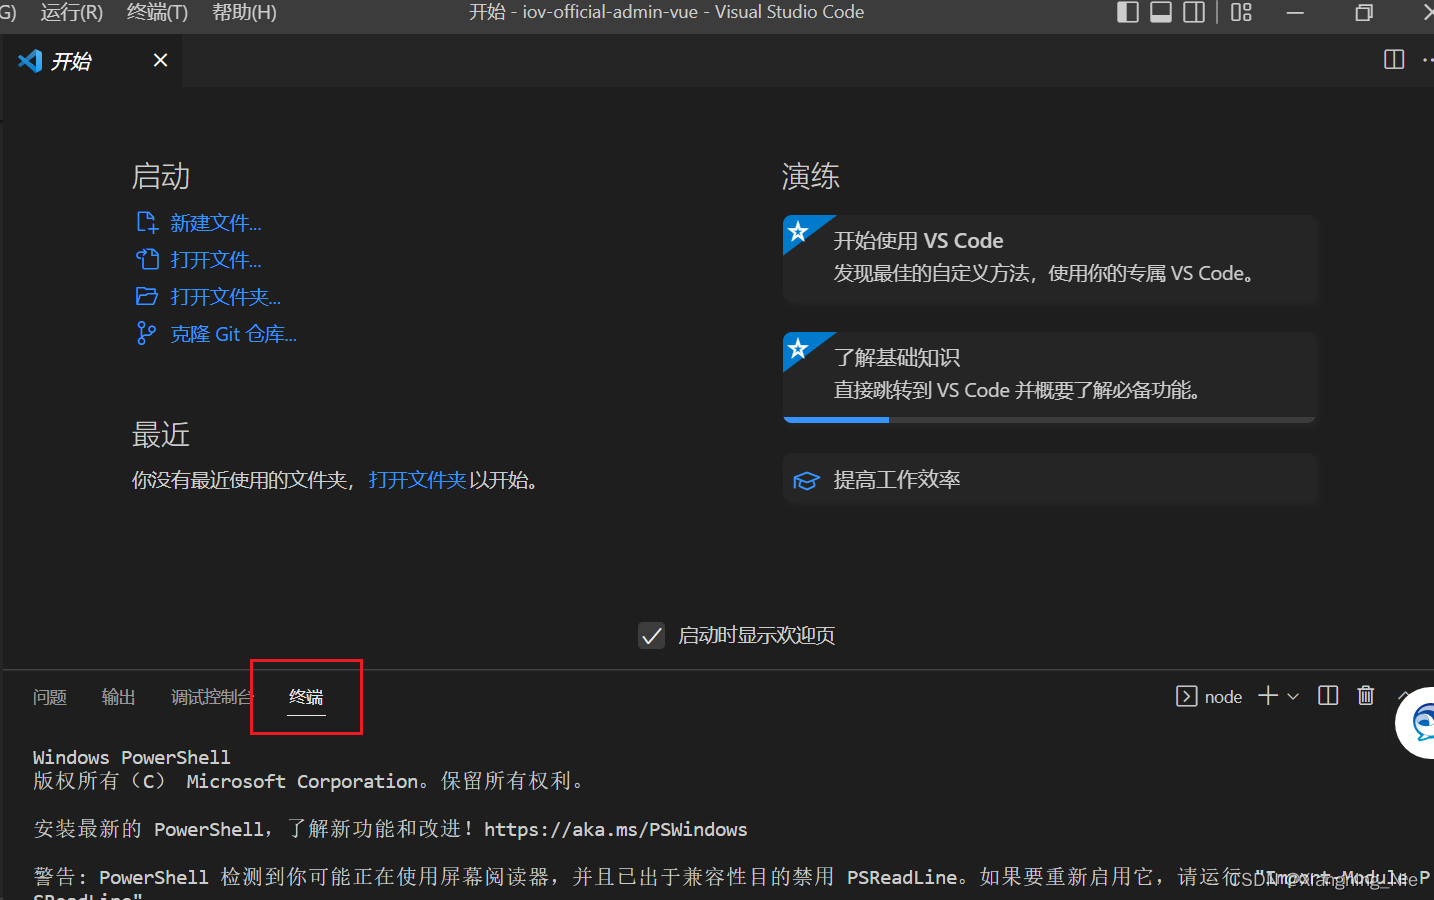Toggle primary side bar layout icon
Screen dimensions: 1434x900
[1127, 12]
